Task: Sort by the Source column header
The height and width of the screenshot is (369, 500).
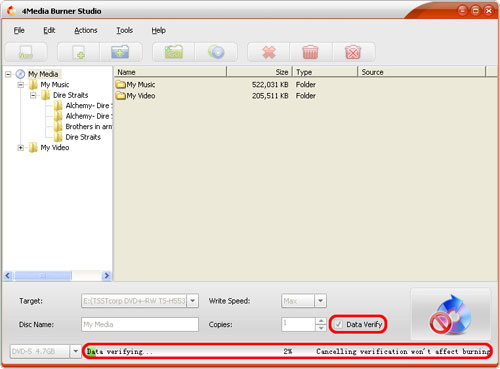Action: click(422, 72)
